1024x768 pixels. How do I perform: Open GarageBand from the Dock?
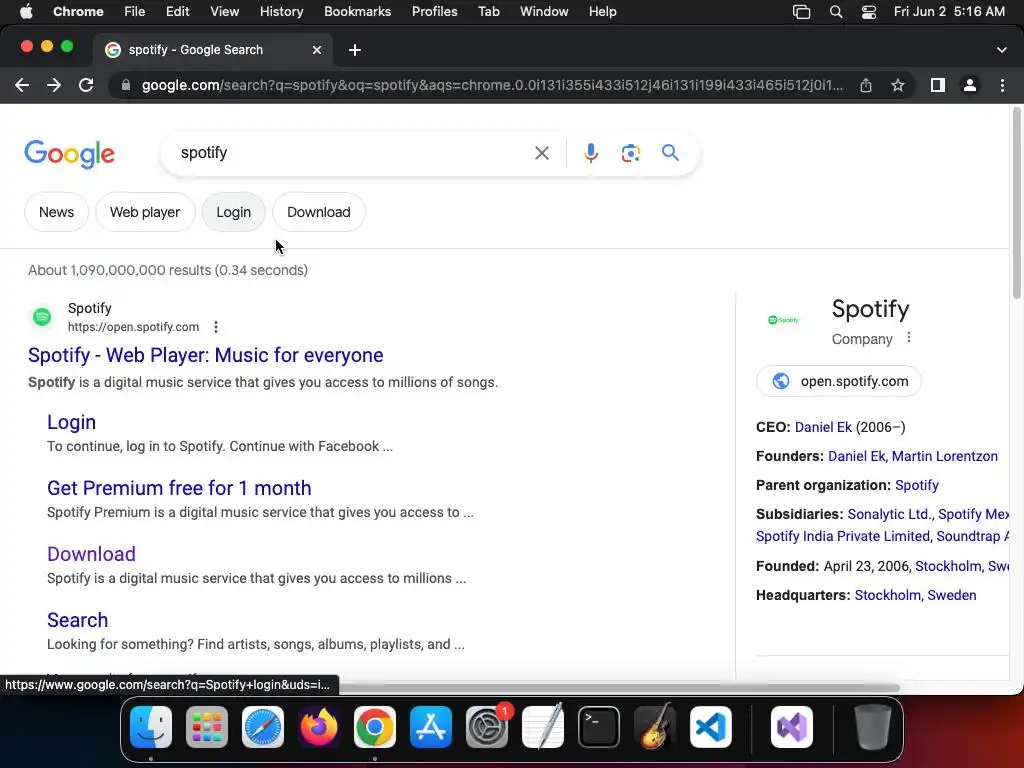click(655, 727)
